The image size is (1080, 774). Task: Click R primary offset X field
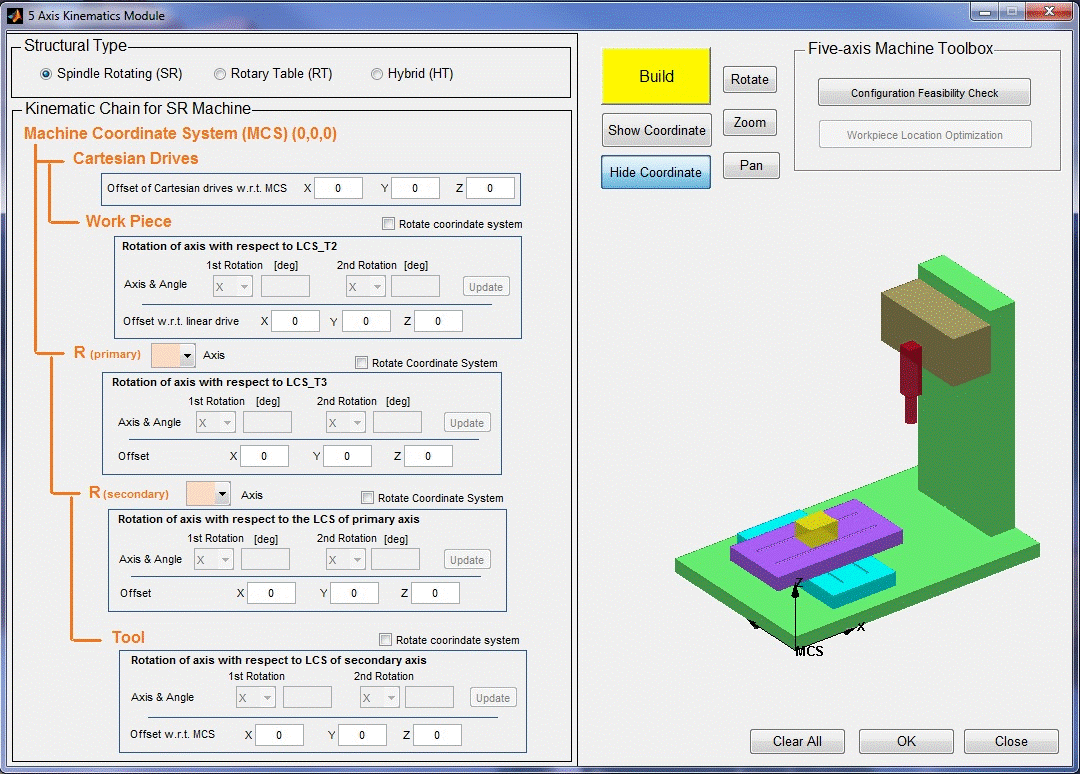264,456
